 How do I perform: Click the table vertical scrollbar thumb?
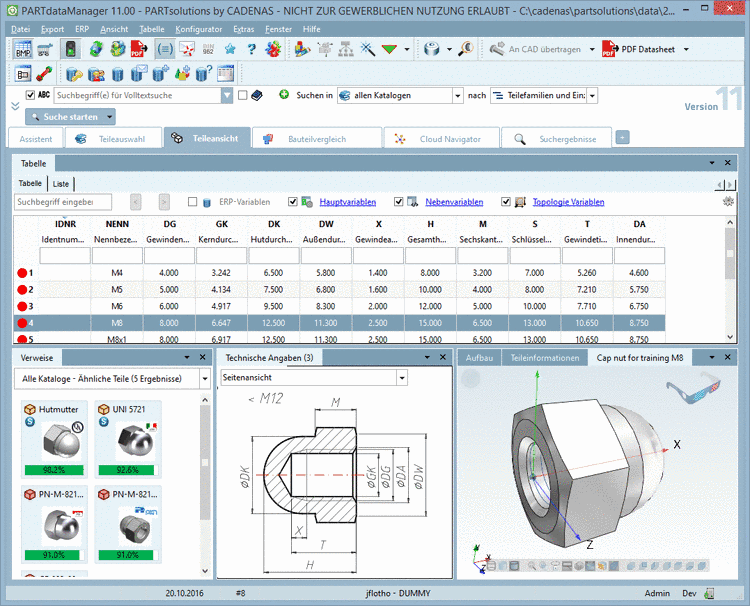[730, 253]
